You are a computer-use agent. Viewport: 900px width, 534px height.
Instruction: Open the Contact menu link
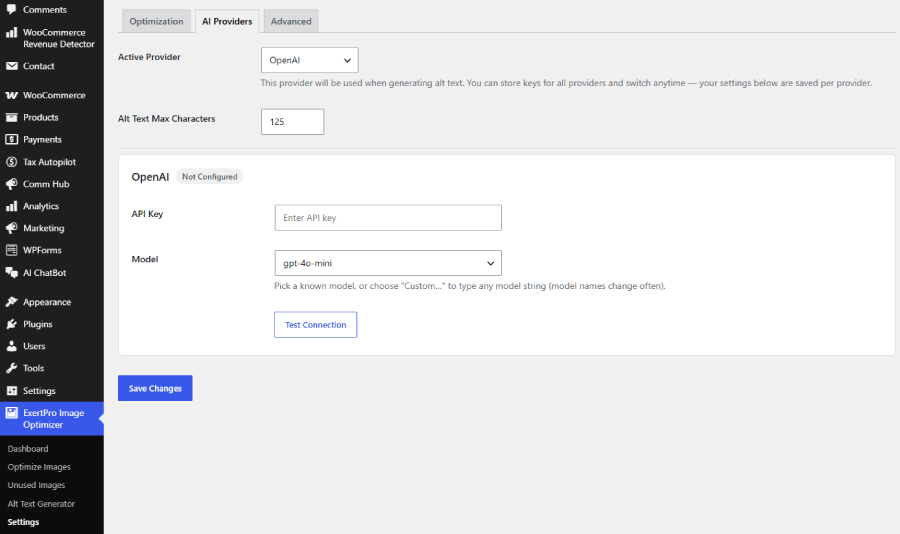coord(38,66)
